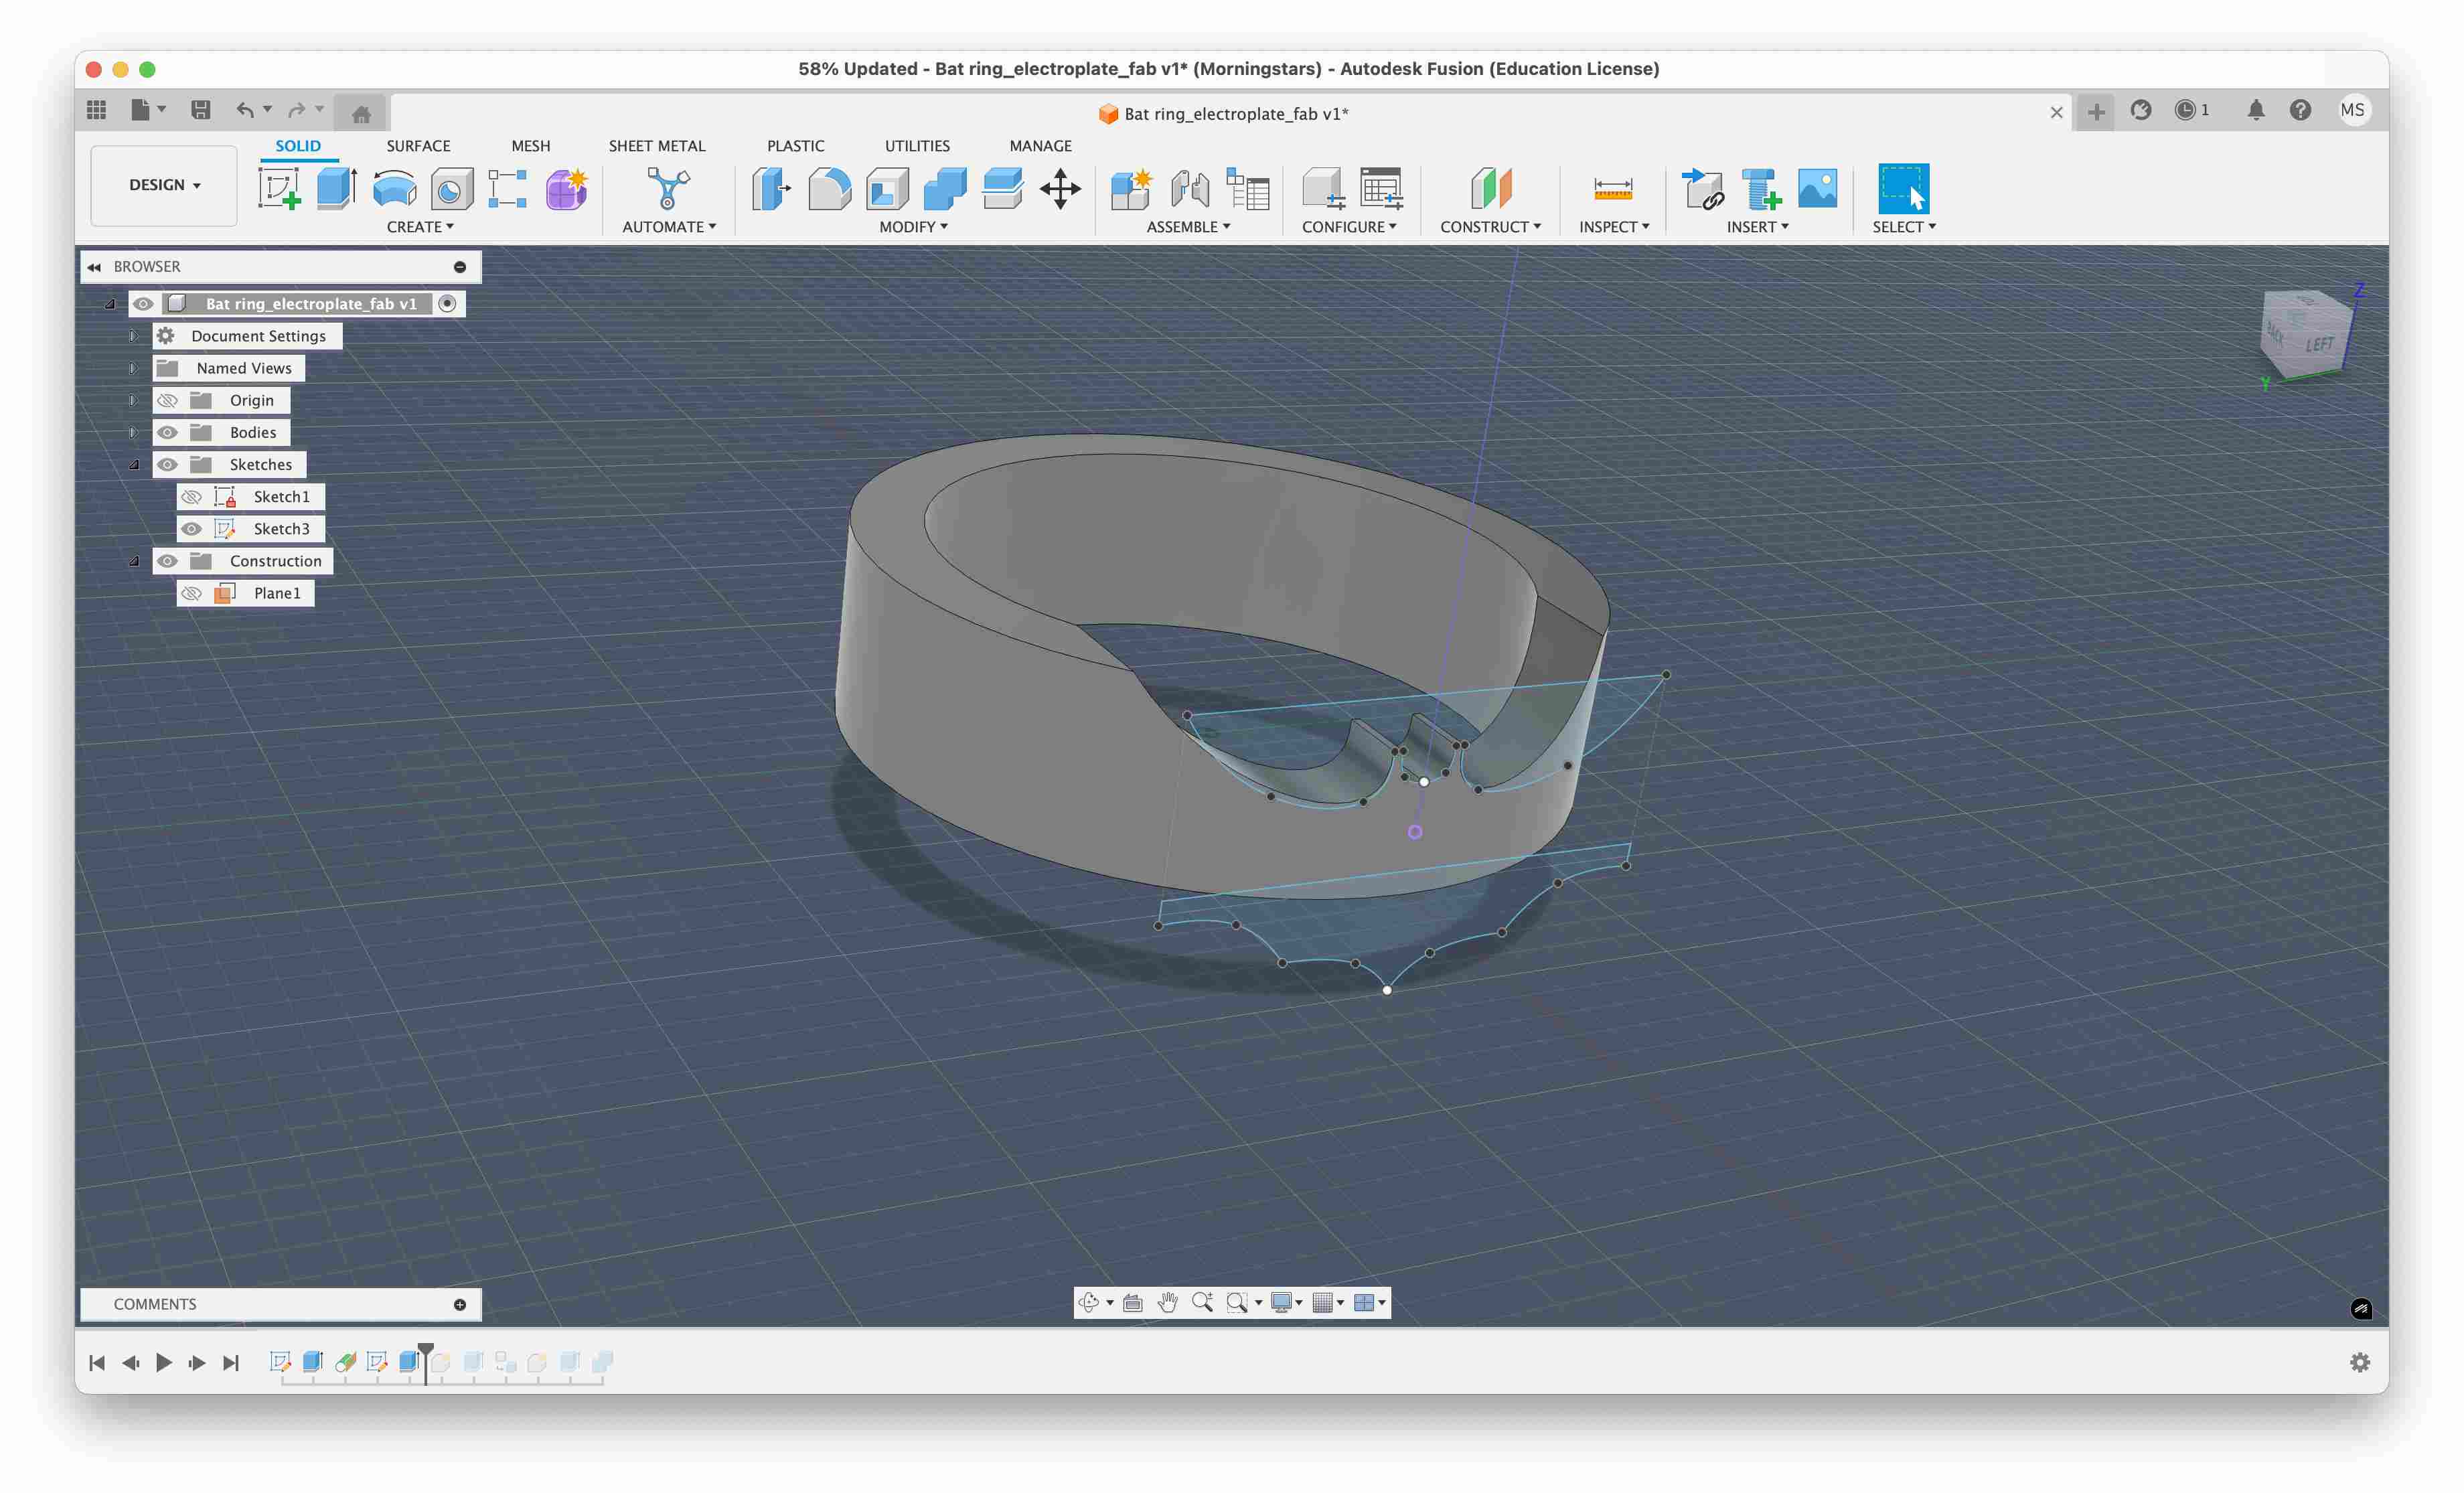Viewport: 2464px width, 1493px height.
Task: Click the ViewCube LEFT face
Action: point(2320,345)
